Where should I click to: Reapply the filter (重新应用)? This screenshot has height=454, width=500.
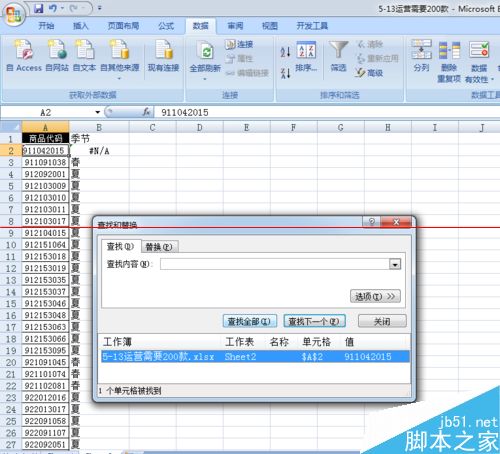[377, 59]
